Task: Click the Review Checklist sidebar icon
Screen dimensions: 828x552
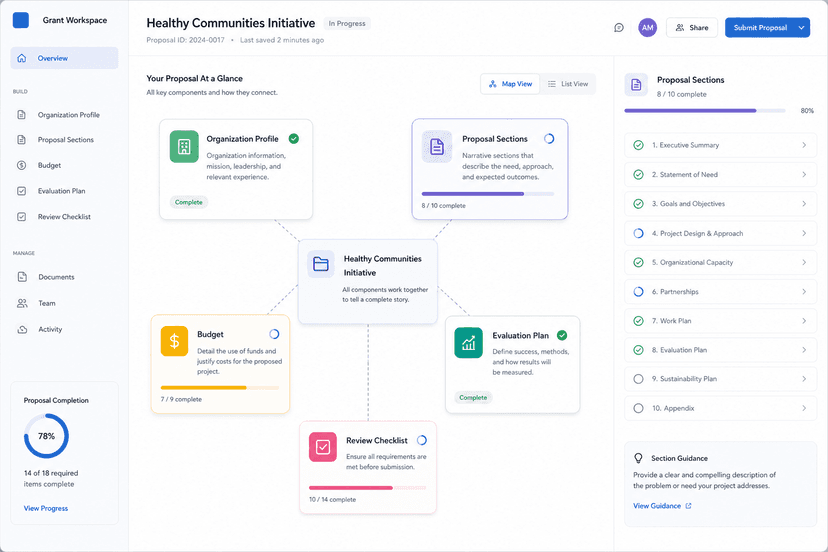Action: 22,217
